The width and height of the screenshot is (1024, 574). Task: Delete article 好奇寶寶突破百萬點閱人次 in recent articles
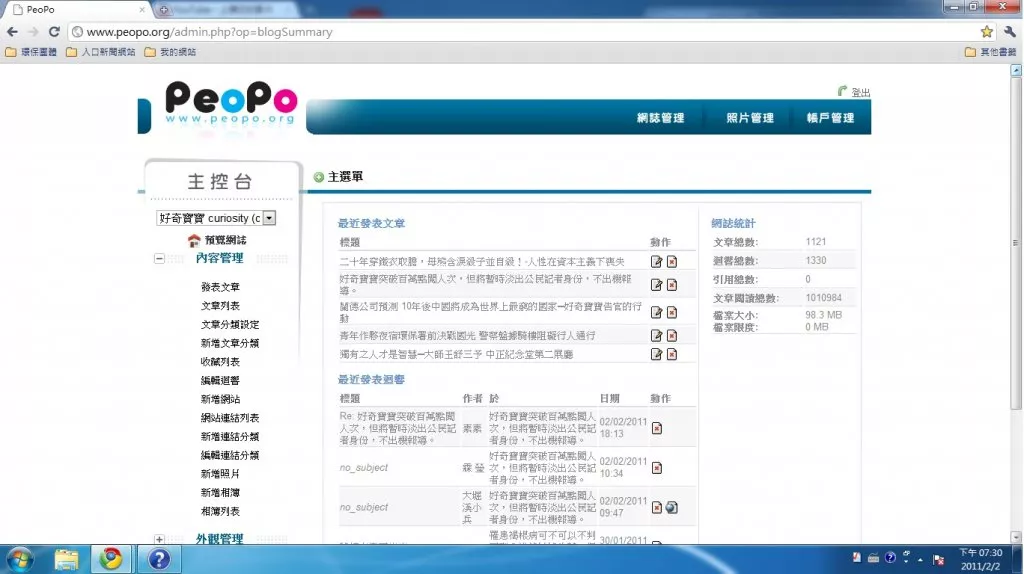671,285
